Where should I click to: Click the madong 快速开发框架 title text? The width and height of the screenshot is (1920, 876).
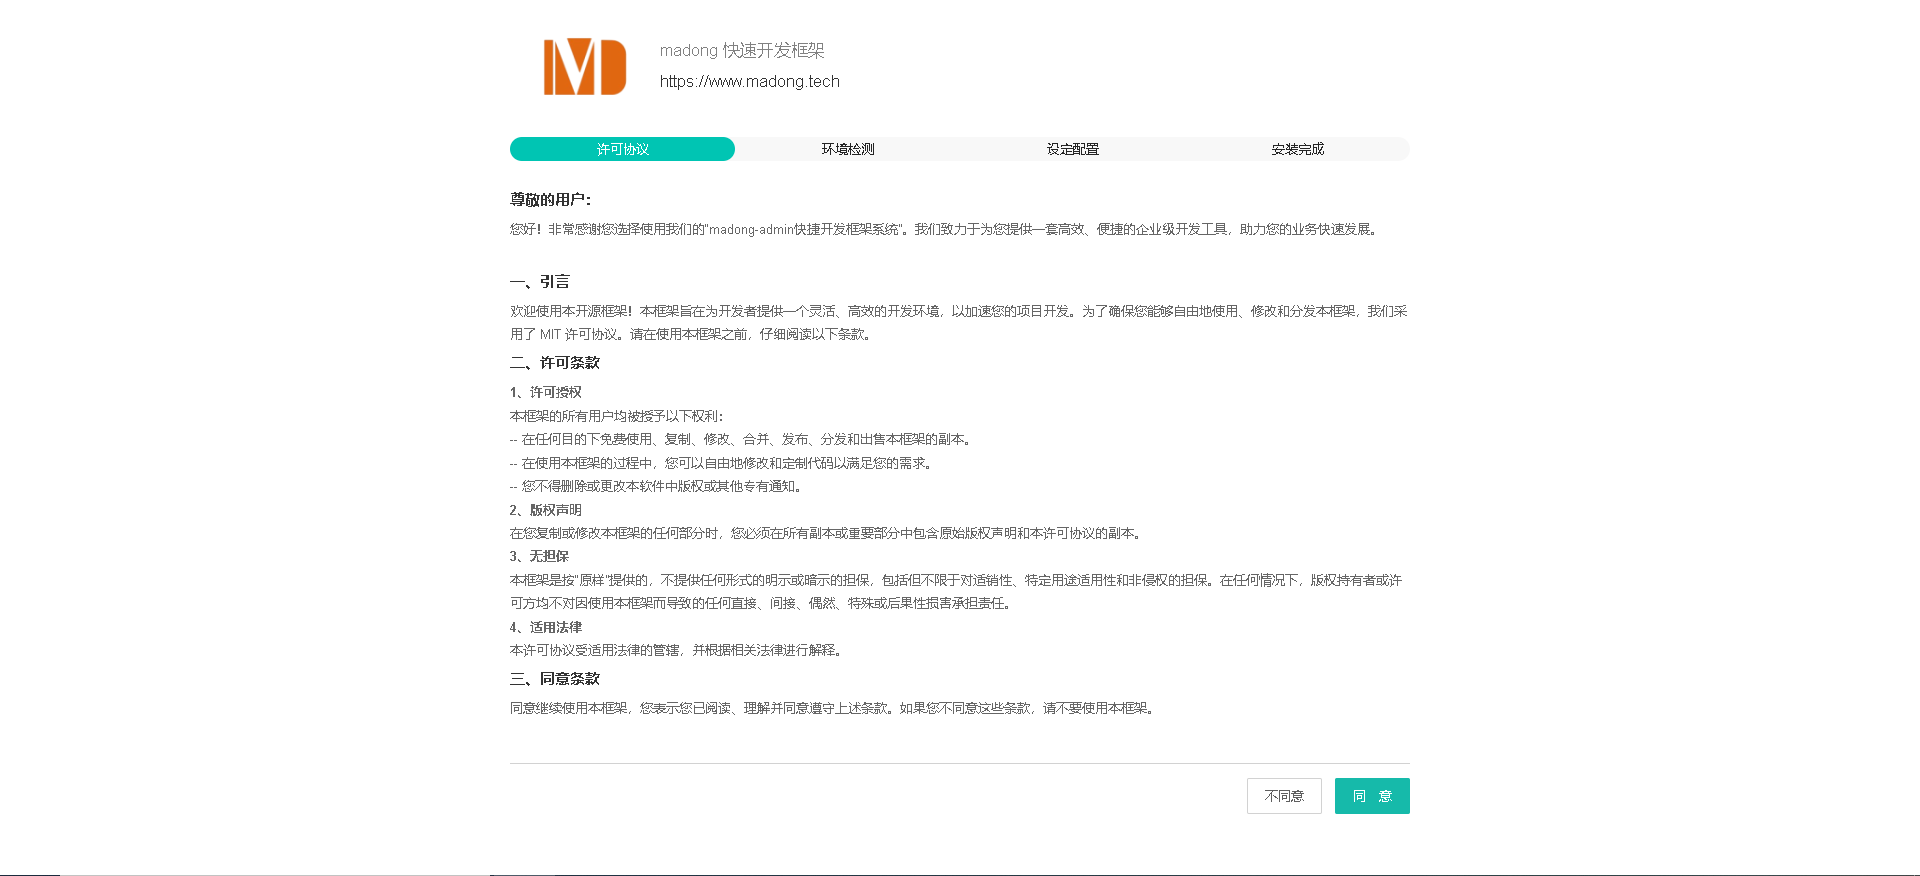[741, 50]
